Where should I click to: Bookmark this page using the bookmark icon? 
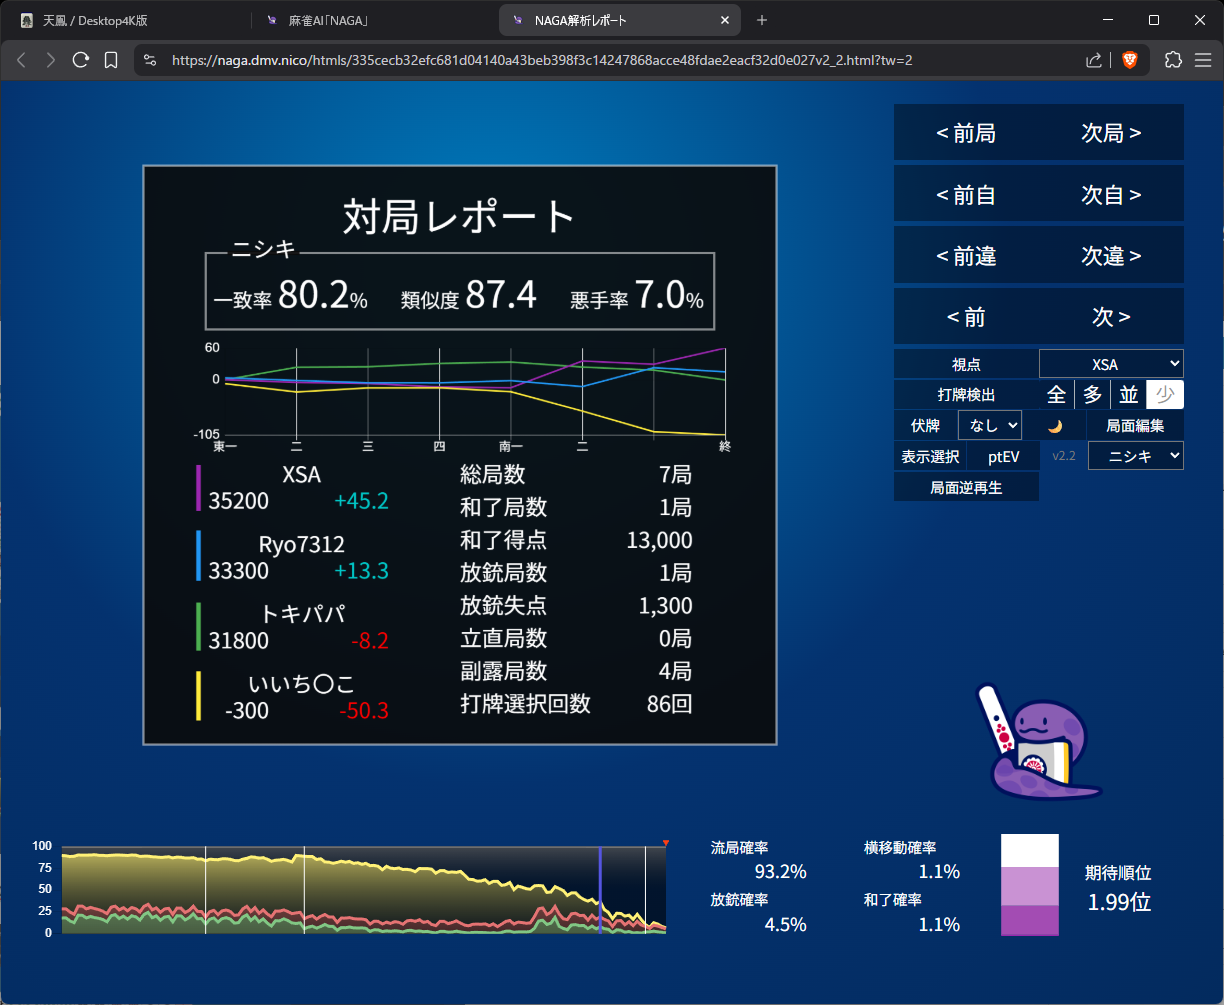(111, 60)
